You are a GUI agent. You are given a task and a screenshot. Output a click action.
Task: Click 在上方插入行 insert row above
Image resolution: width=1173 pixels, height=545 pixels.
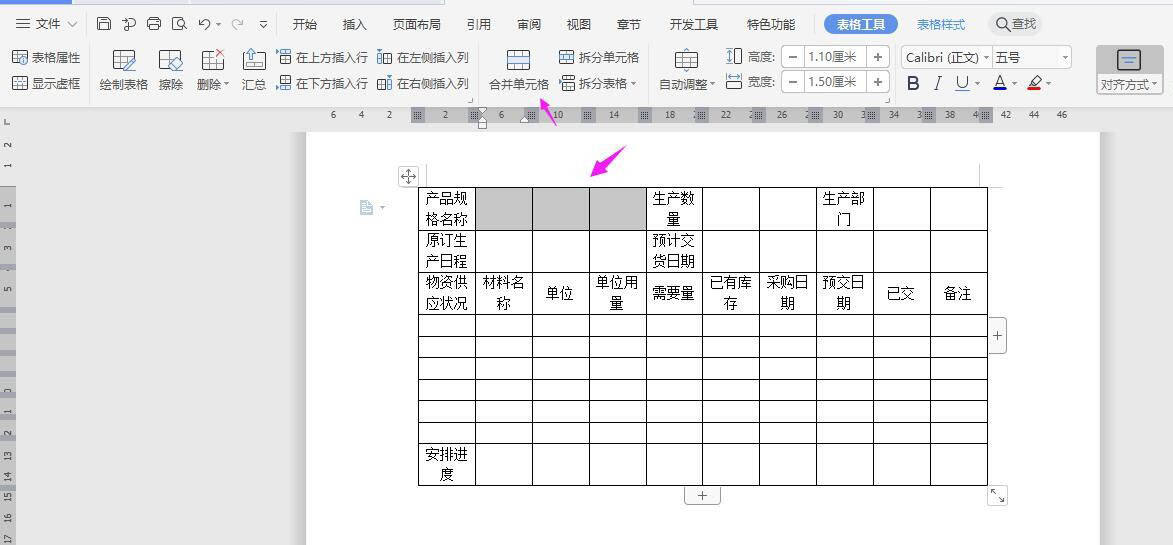(322, 58)
